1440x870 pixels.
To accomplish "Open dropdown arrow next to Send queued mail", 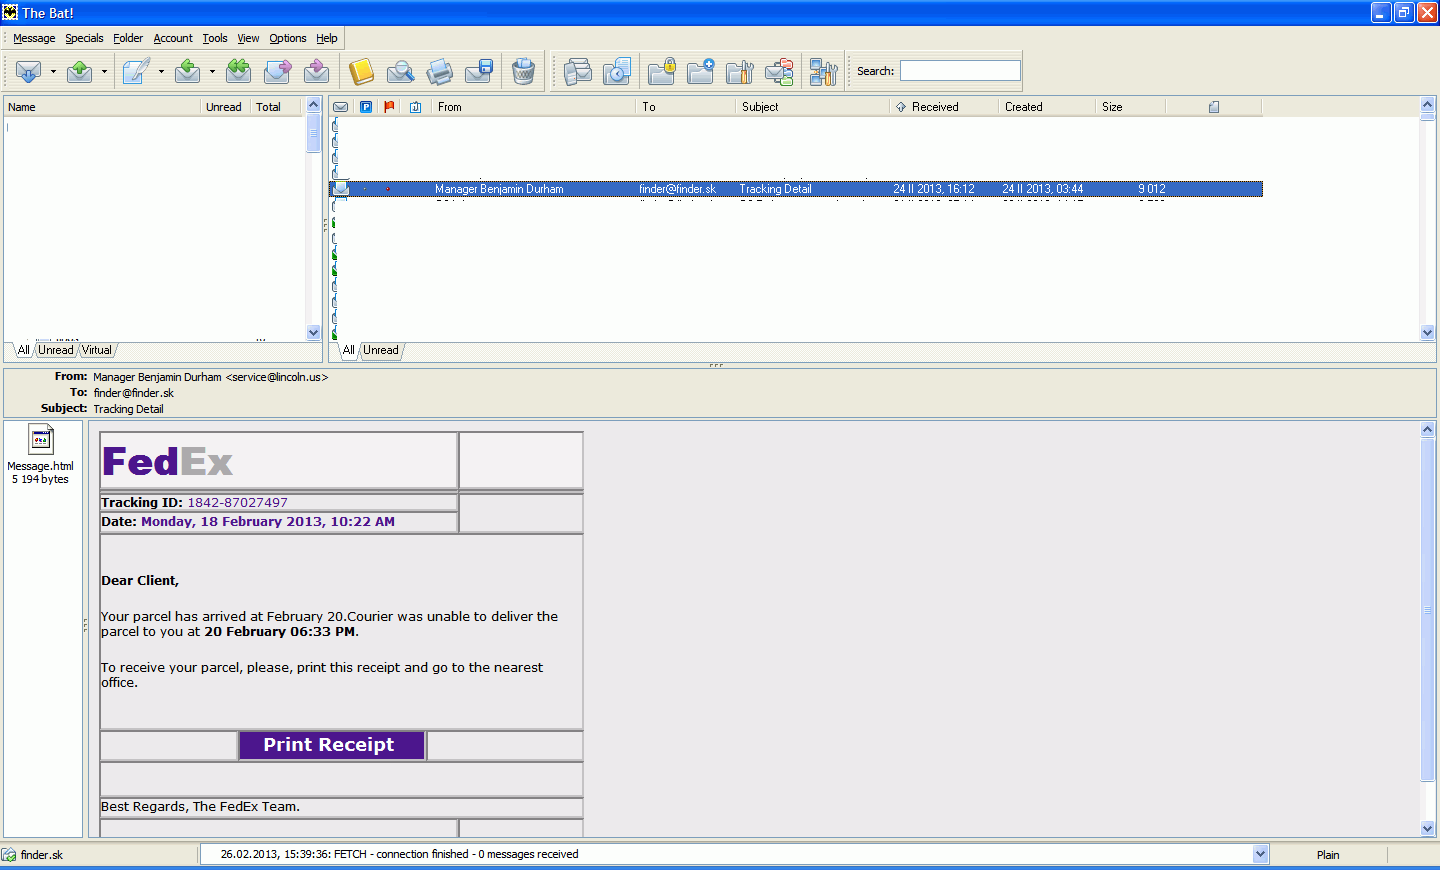I will coord(104,72).
